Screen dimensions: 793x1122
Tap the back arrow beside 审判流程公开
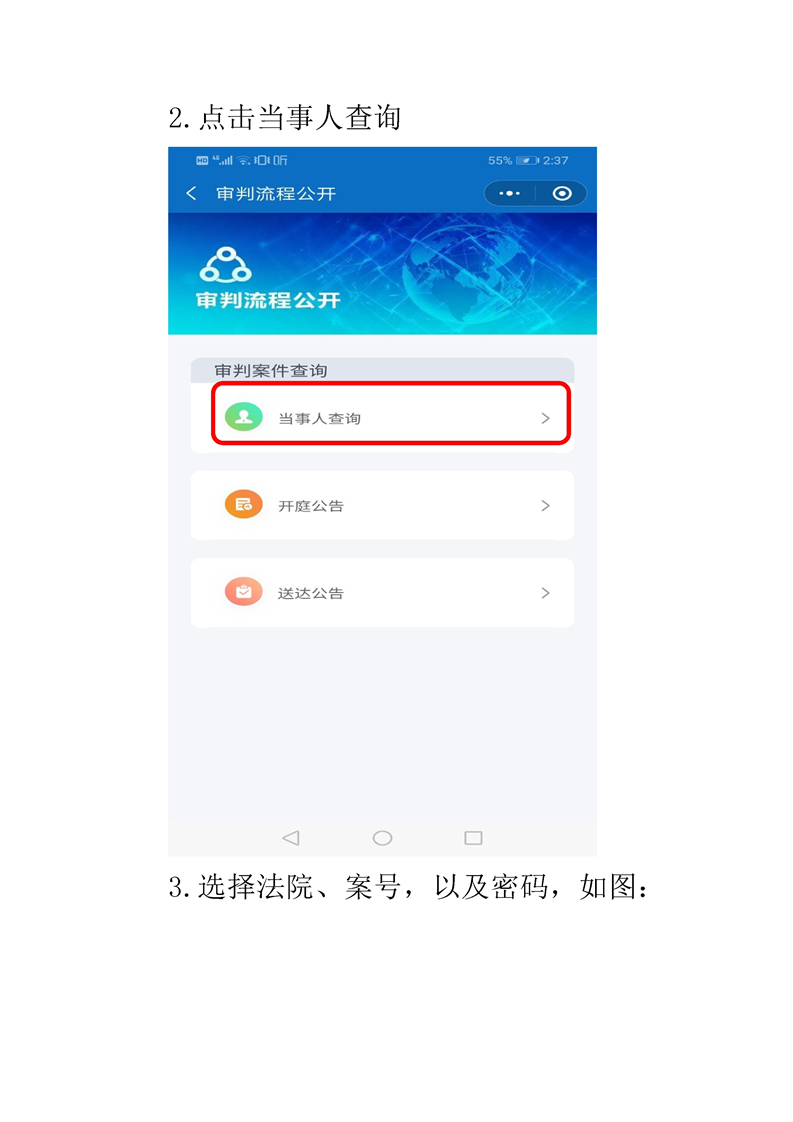pos(191,194)
